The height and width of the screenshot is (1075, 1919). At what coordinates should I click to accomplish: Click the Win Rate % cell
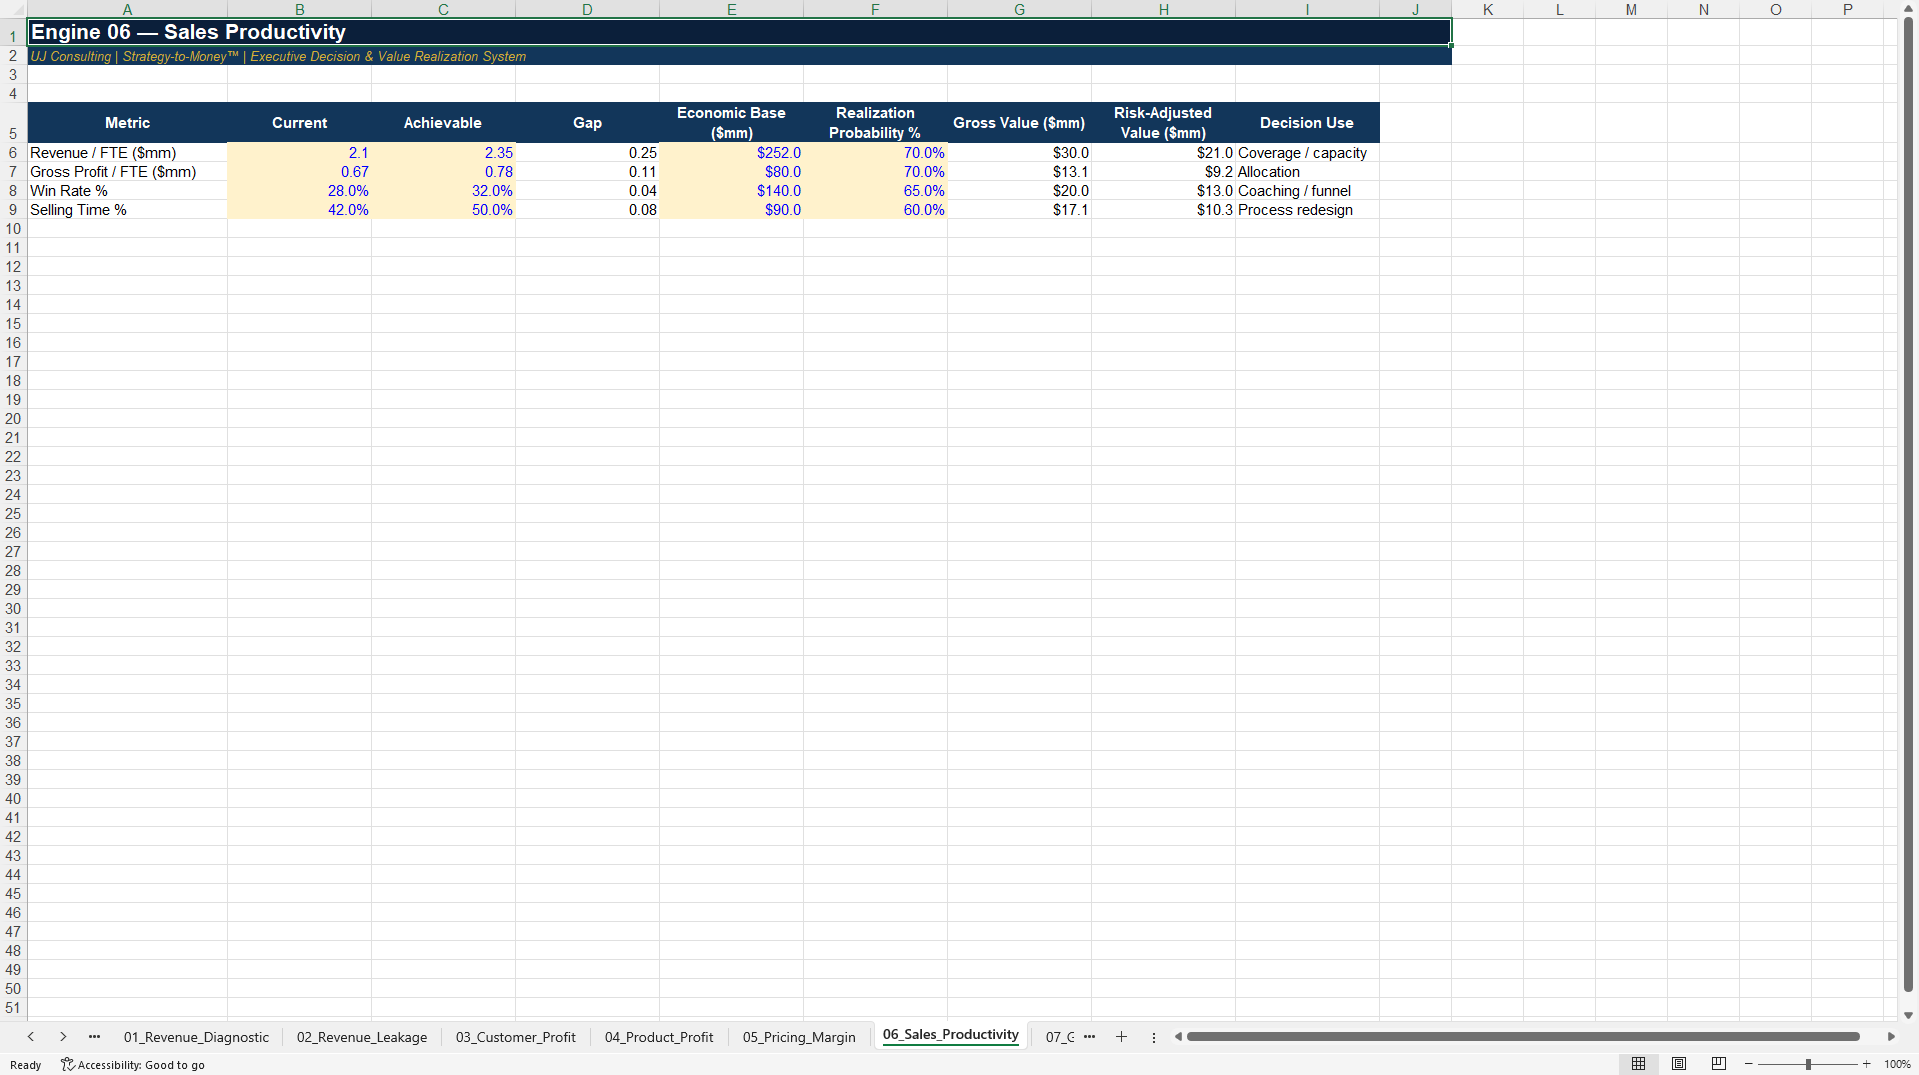pos(127,191)
